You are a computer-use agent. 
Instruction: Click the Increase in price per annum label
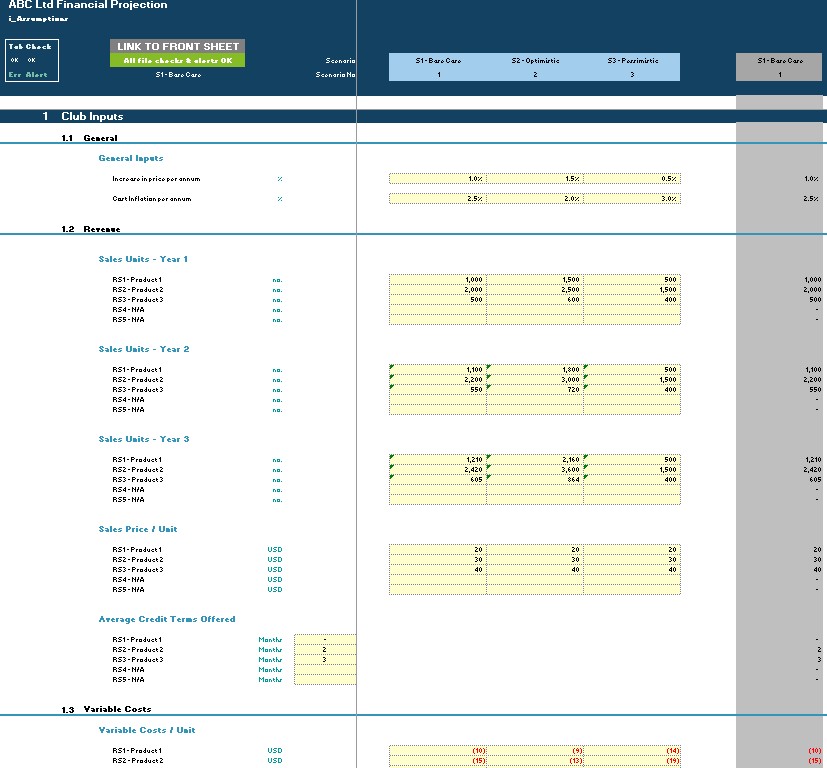coord(156,179)
